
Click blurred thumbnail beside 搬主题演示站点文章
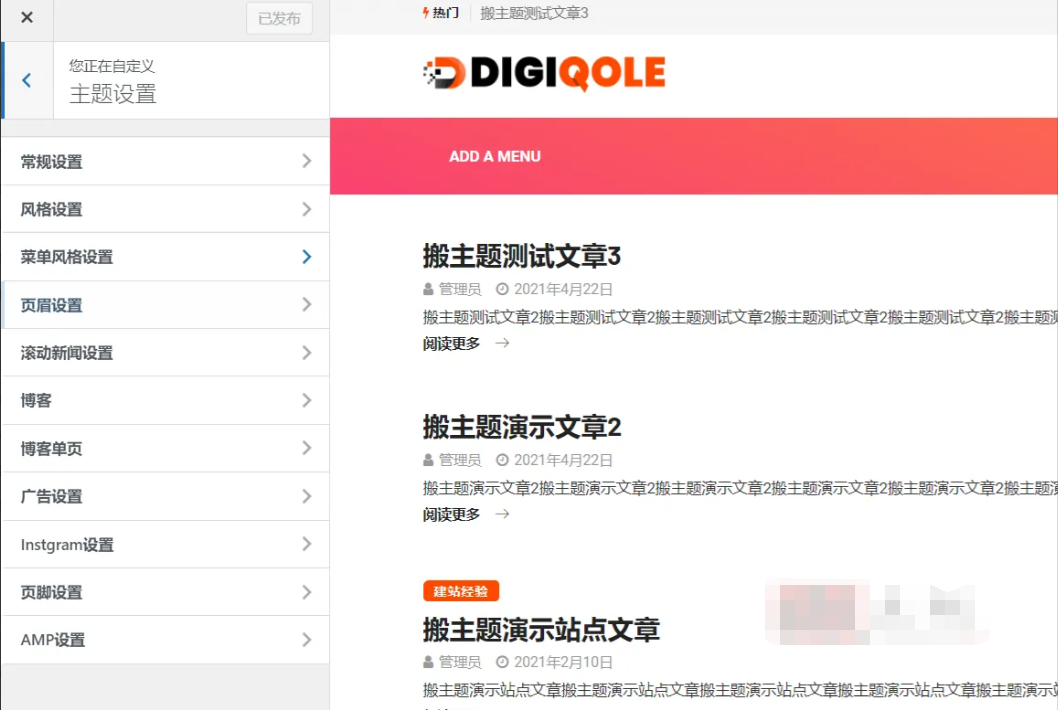pyautogui.click(x=877, y=612)
